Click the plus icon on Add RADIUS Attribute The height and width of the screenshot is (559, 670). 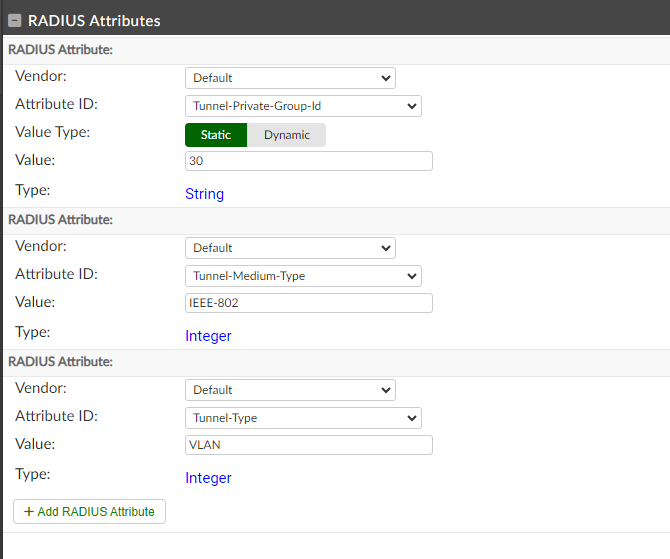tap(28, 512)
